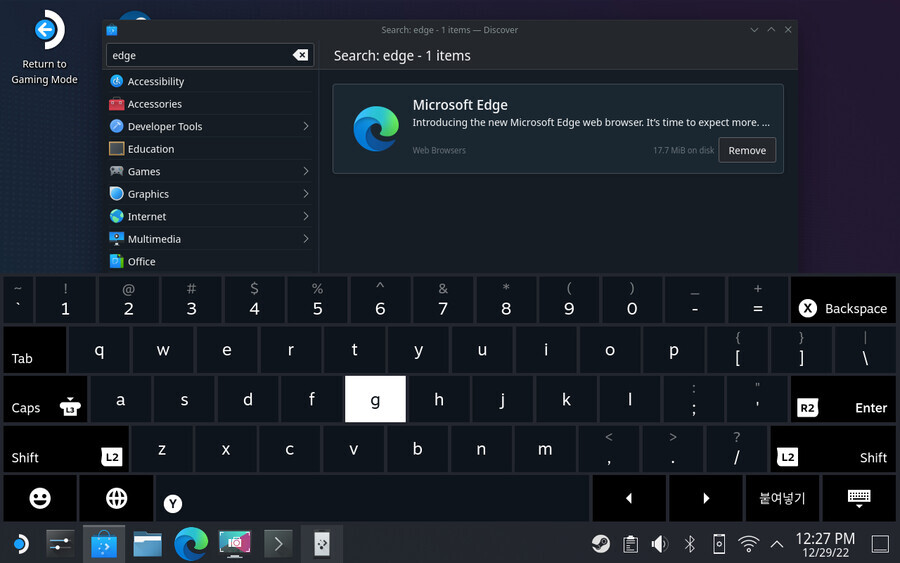This screenshot has height=563, width=900.
Task: Click Return to Gaming Mode desktop icon
Action: click(x=45, y=47)
